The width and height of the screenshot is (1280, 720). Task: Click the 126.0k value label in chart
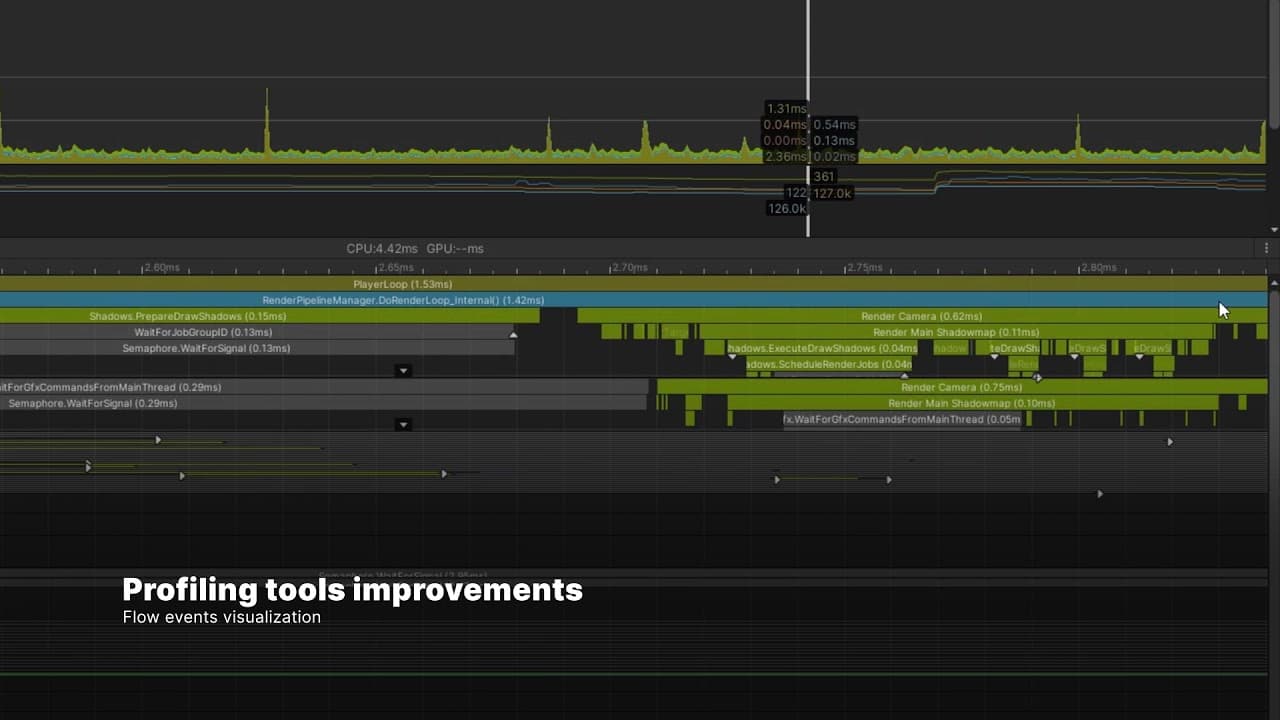coord(786,208)
